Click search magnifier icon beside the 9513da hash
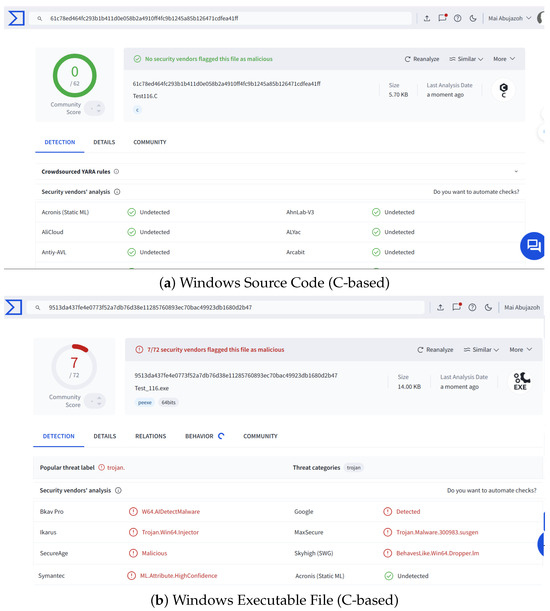This screenshot has width=550, height=611. click(x=38, y=307)
